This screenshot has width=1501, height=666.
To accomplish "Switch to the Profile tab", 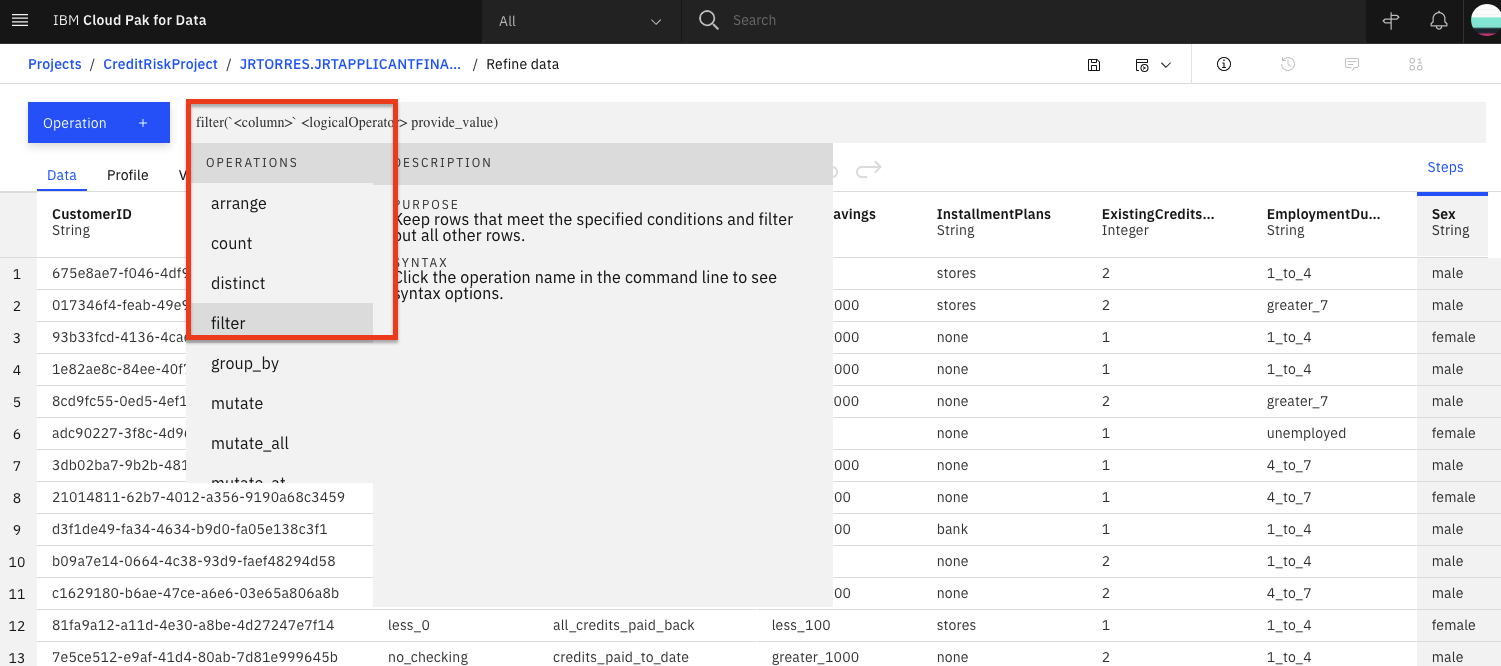I will 128,175.
